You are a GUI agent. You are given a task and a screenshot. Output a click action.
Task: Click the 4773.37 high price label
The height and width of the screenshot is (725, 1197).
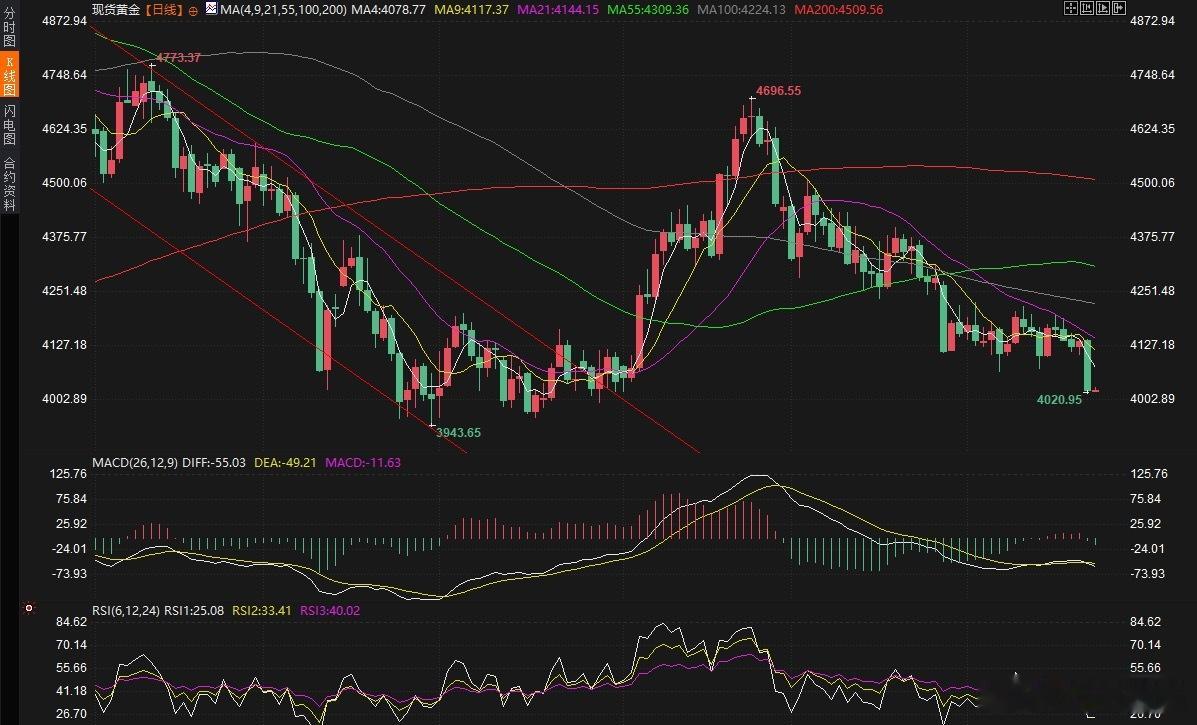(x=179, y=57)
